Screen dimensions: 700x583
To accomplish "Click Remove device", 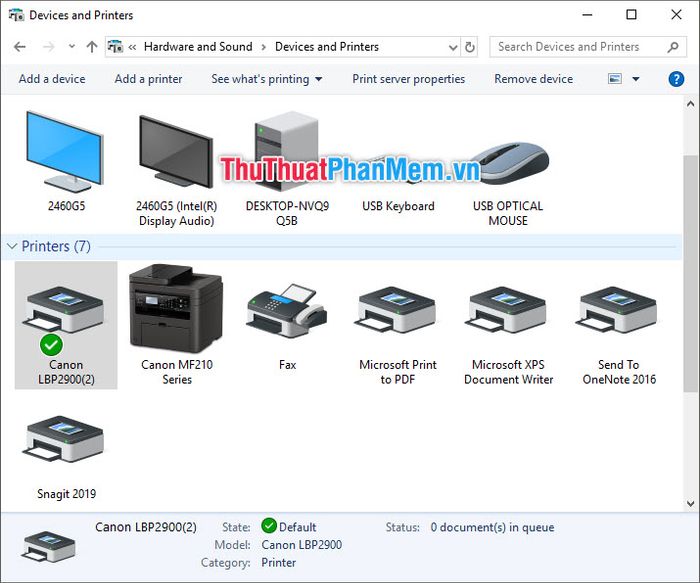I will 533,79.
